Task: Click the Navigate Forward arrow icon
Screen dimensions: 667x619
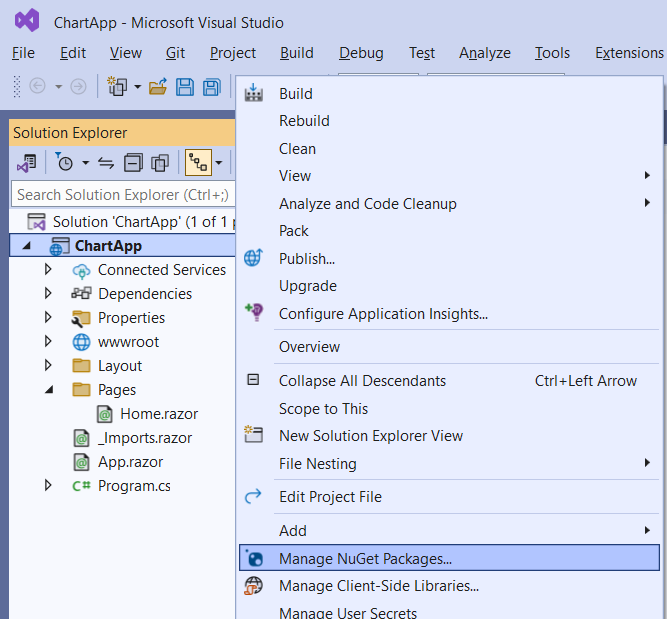Action: coord(78,86)
